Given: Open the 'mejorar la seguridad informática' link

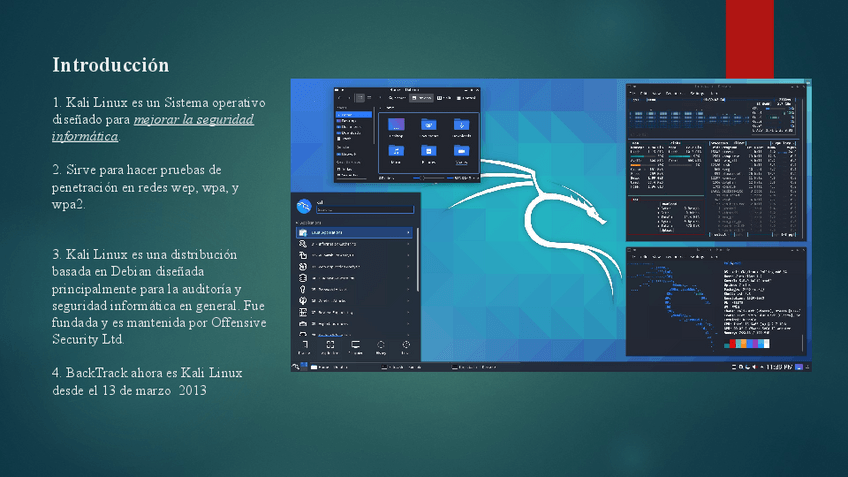Looking at the screenshot, I should (x=153, y=128).
